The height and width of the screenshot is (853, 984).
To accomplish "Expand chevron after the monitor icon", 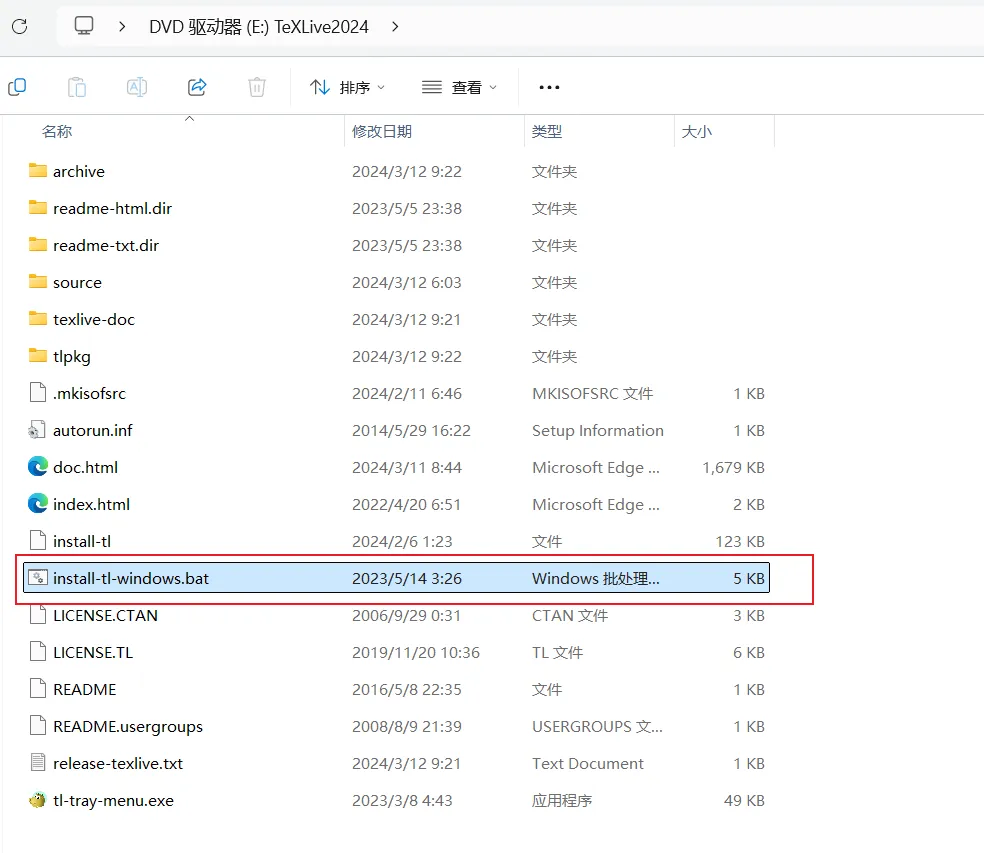I will click(122, 26).
